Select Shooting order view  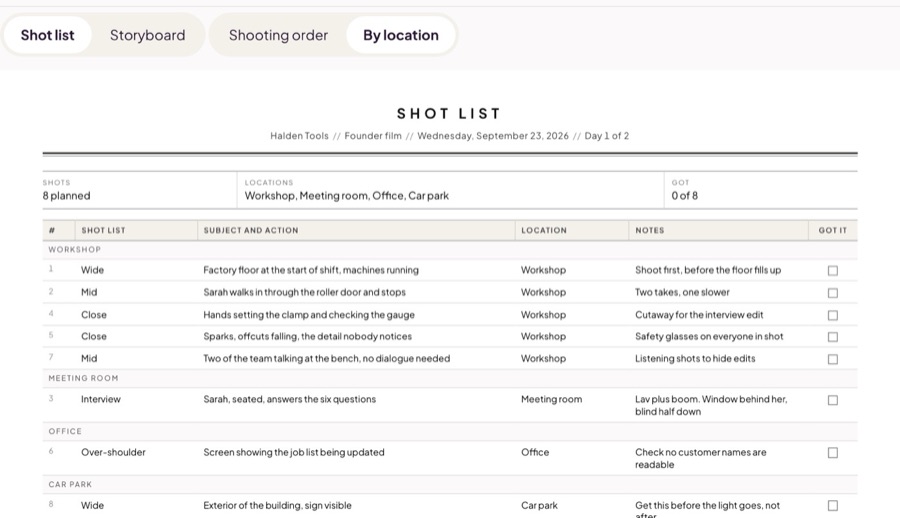pos(278,35)
